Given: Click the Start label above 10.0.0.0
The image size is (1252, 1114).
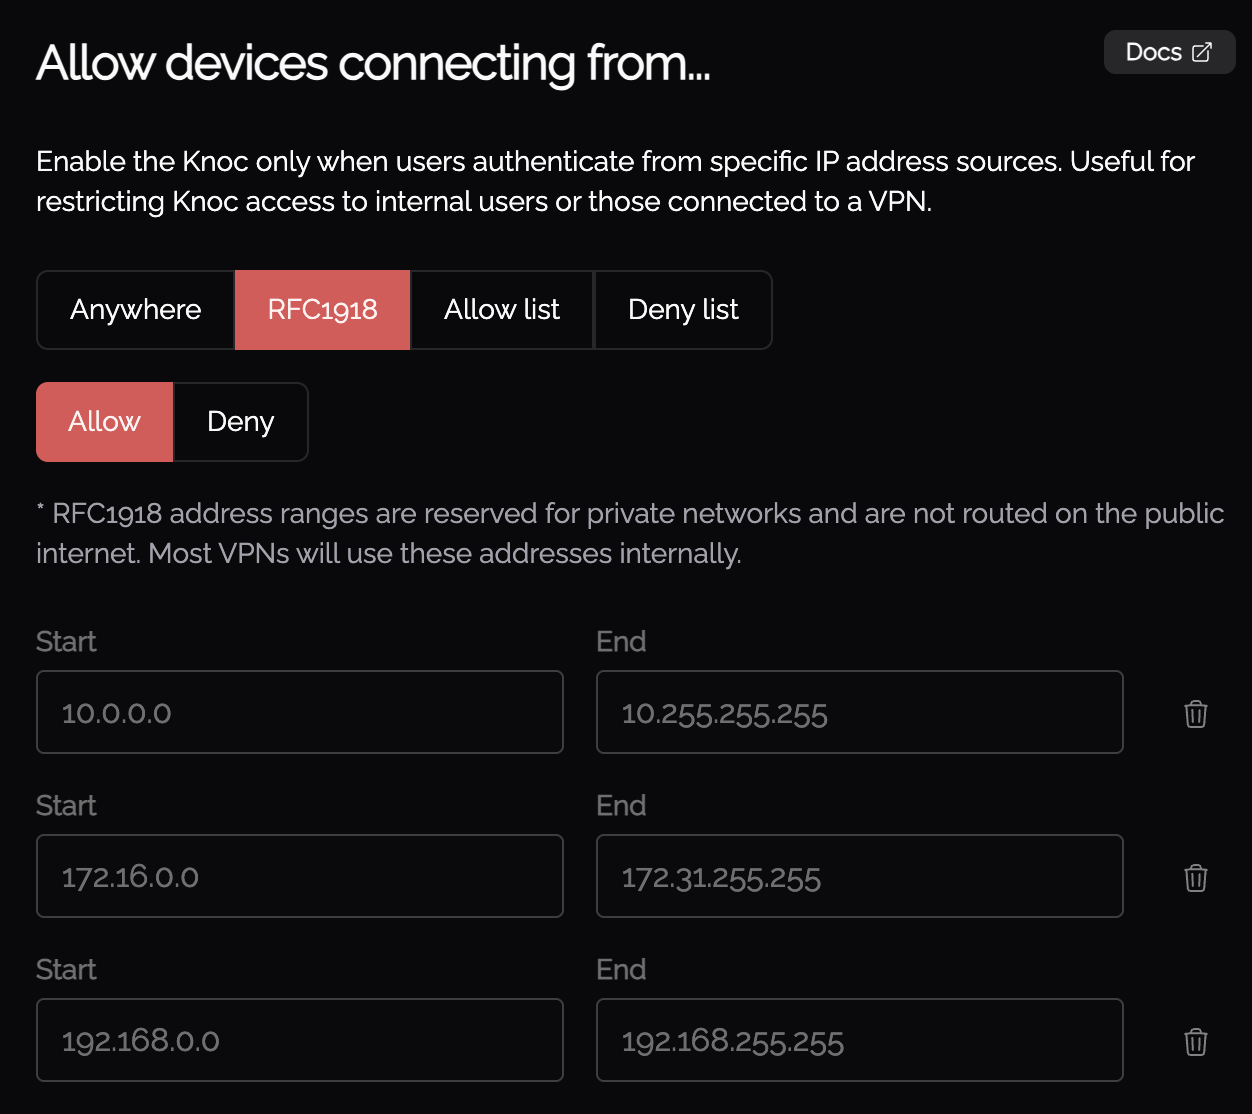Looking at the screenshot, I should point(66,642).
